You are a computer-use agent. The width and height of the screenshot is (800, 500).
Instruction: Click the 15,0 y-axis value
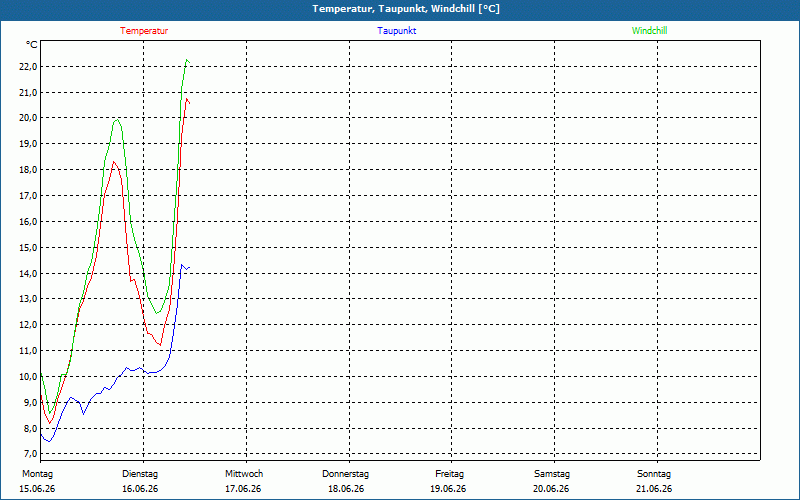point(29,248)
